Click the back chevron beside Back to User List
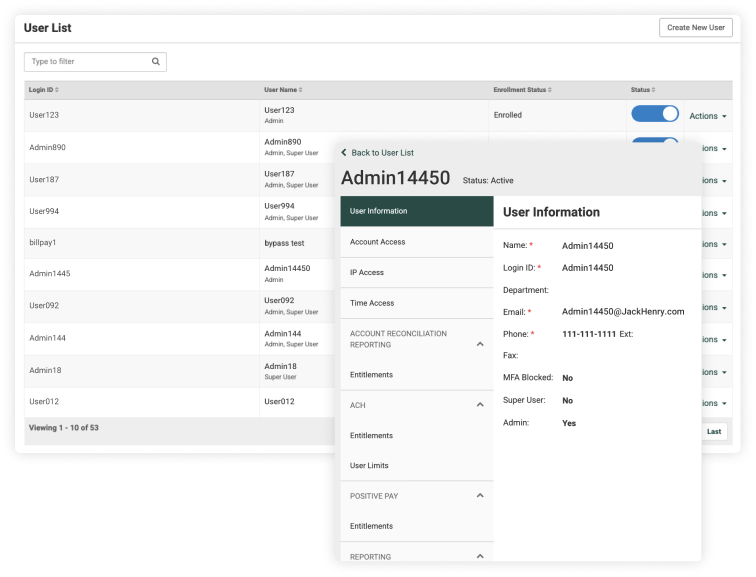 [344, 153]
